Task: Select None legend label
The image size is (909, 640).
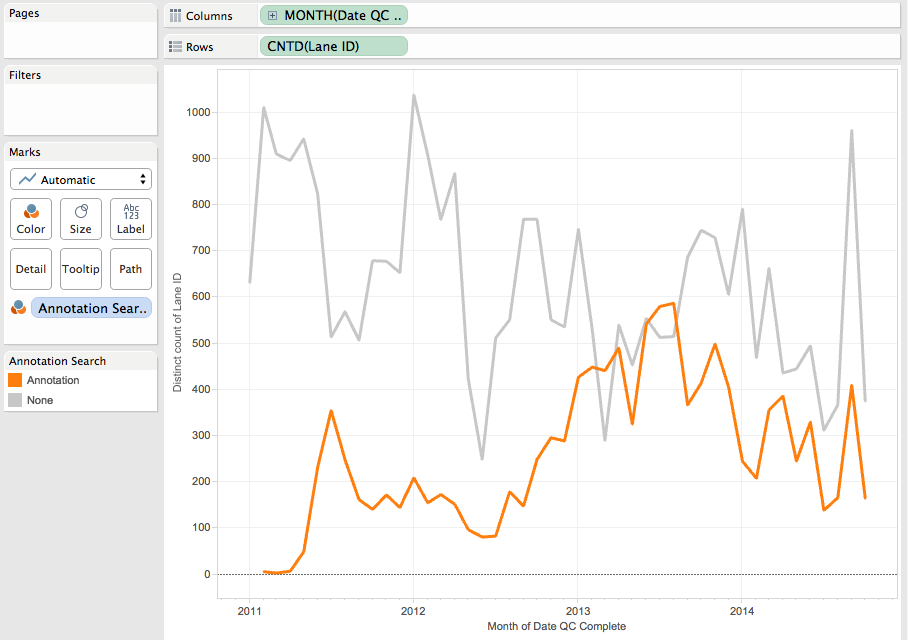Action: [x=40, y=400]
